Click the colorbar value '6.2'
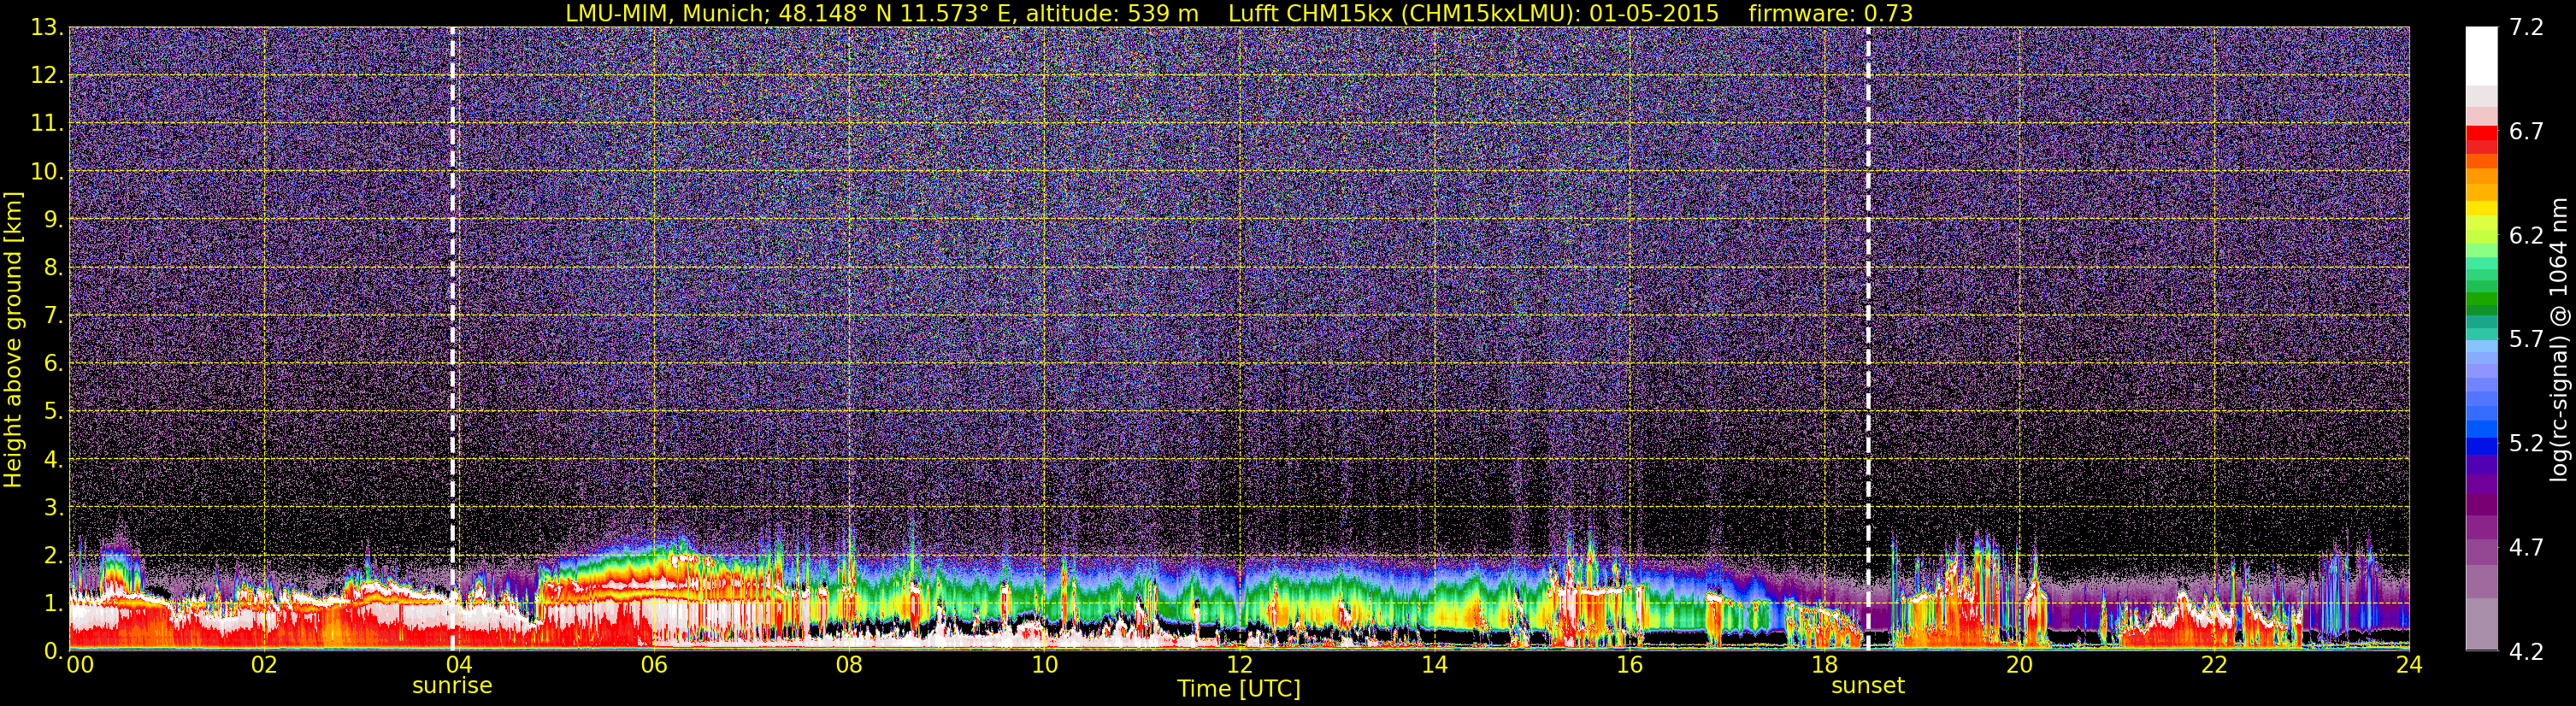The image size is (2576, 706). (x=2526, y=235)
